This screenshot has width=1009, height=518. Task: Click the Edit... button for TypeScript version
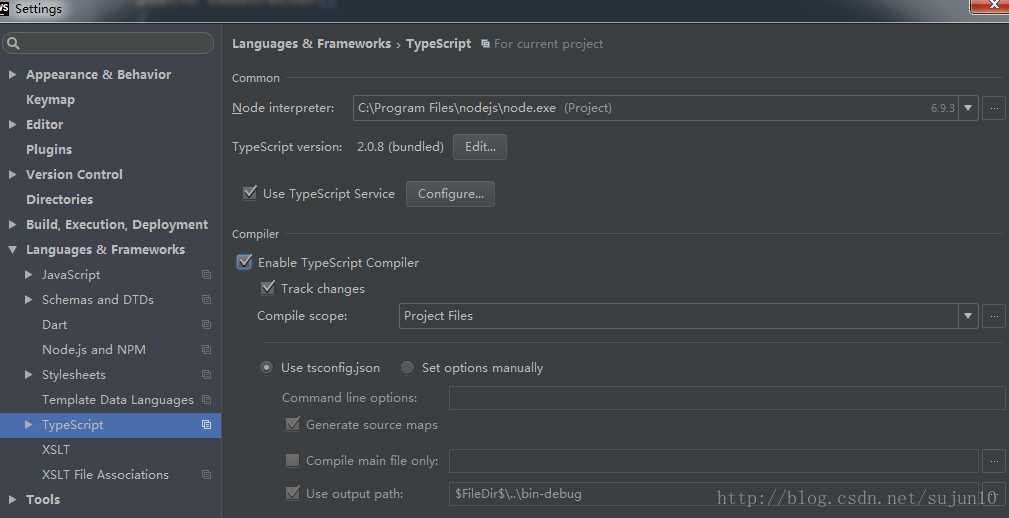point(480,147)
